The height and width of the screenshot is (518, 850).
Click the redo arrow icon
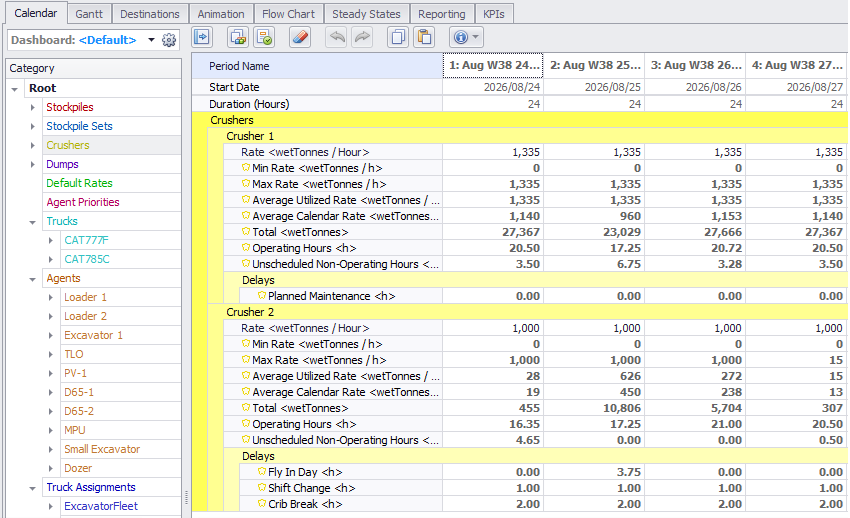(x=361, y=37)
